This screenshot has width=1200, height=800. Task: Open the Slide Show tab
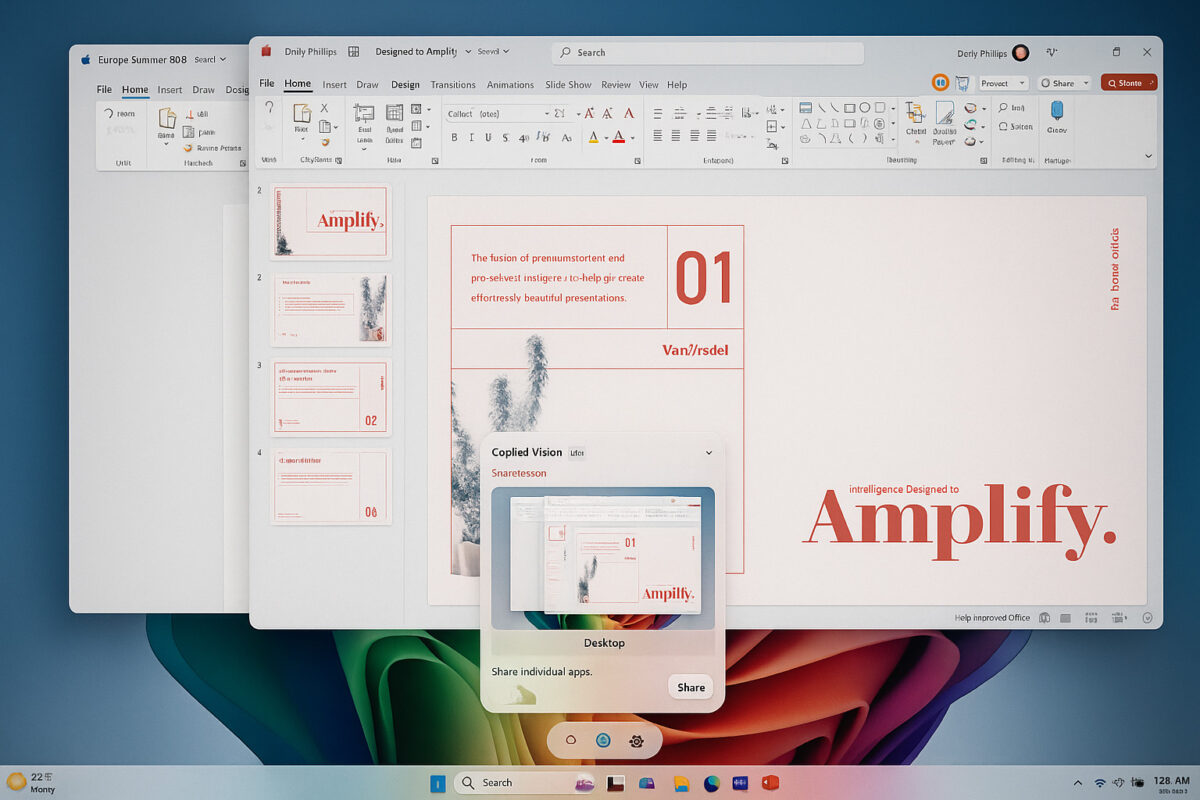(x=568, y=85)
